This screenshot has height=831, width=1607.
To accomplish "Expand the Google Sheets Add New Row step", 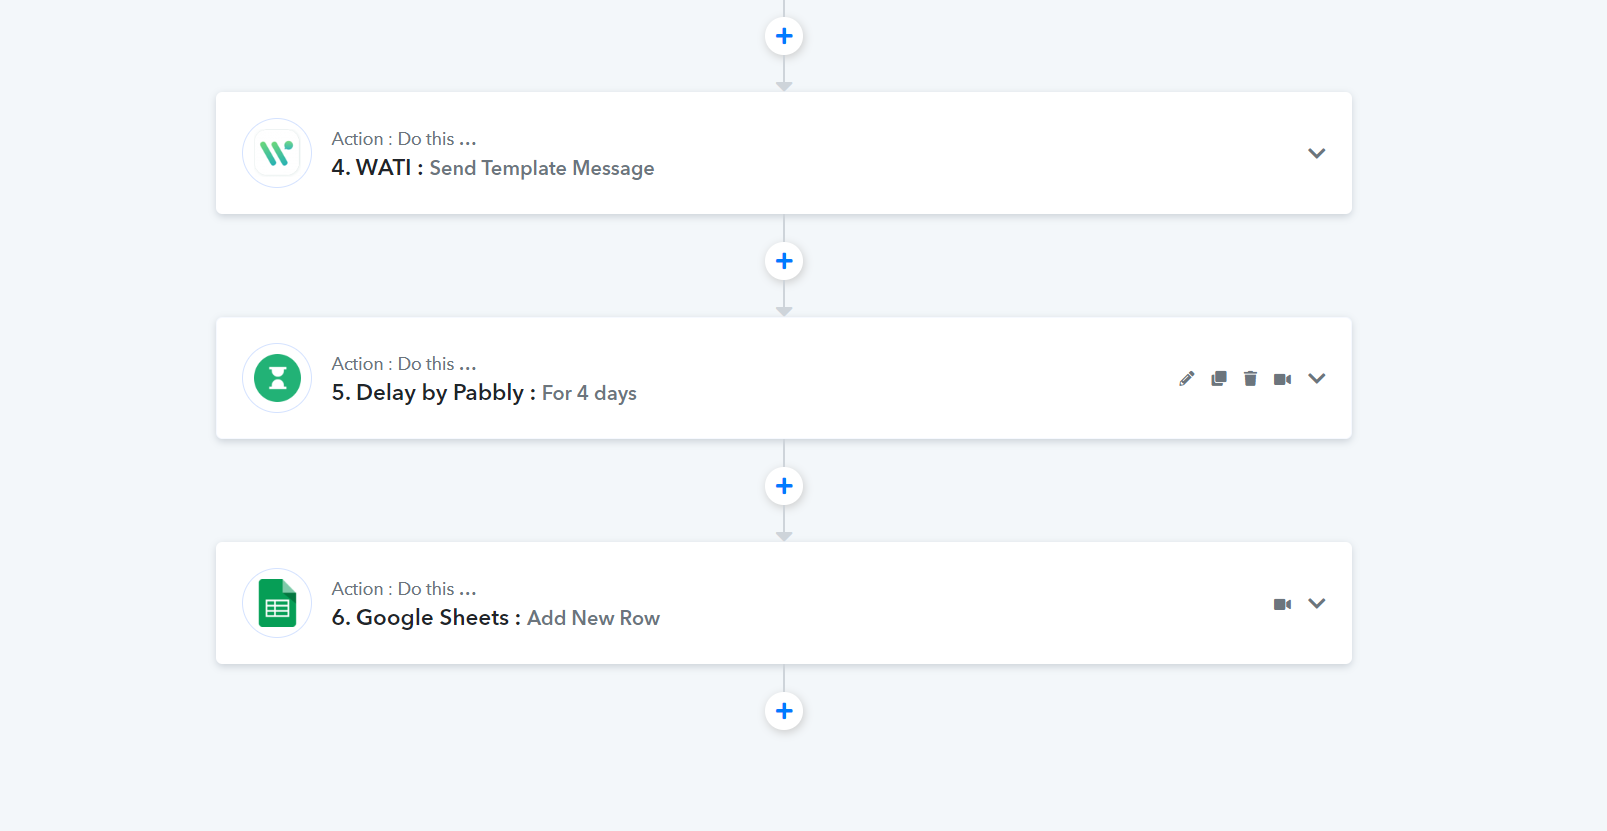I will coord(1317,603).
